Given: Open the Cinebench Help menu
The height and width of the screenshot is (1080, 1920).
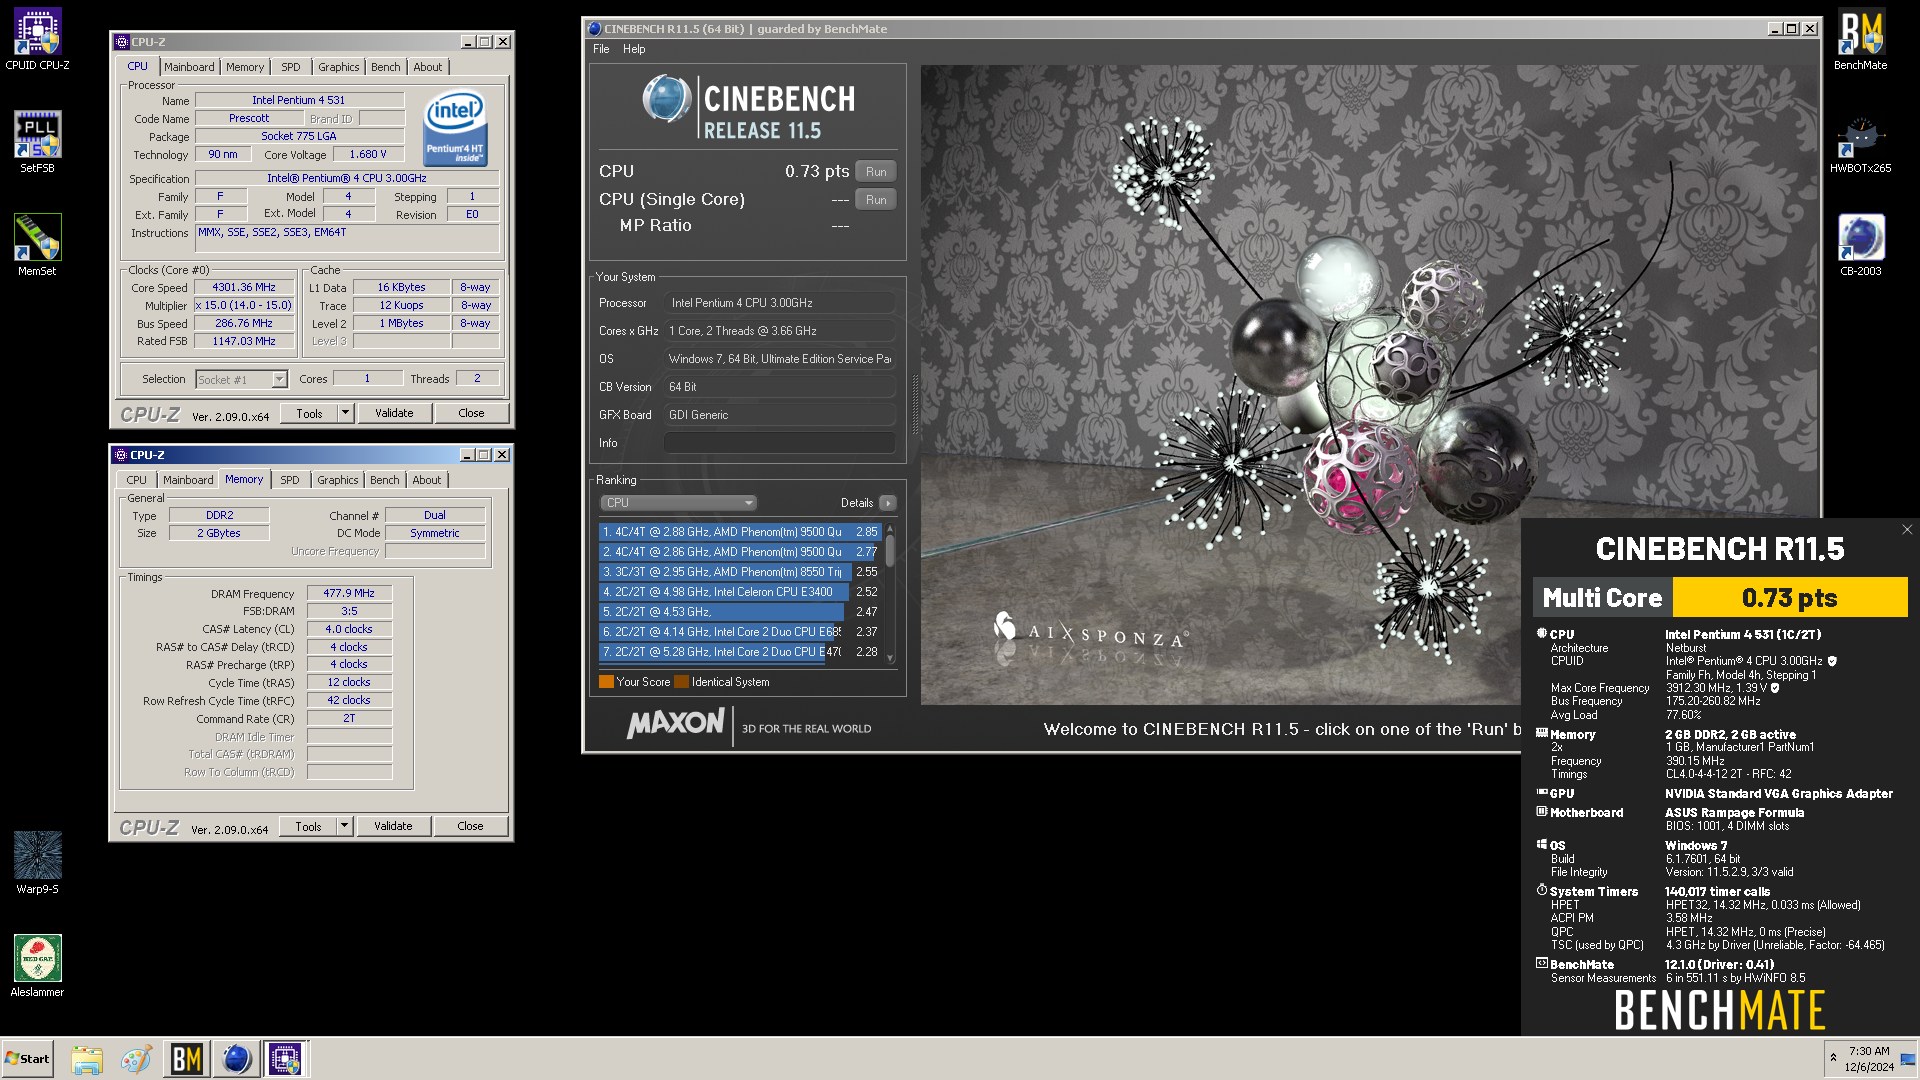Looking at the screenshot, I should pos(634,49).
